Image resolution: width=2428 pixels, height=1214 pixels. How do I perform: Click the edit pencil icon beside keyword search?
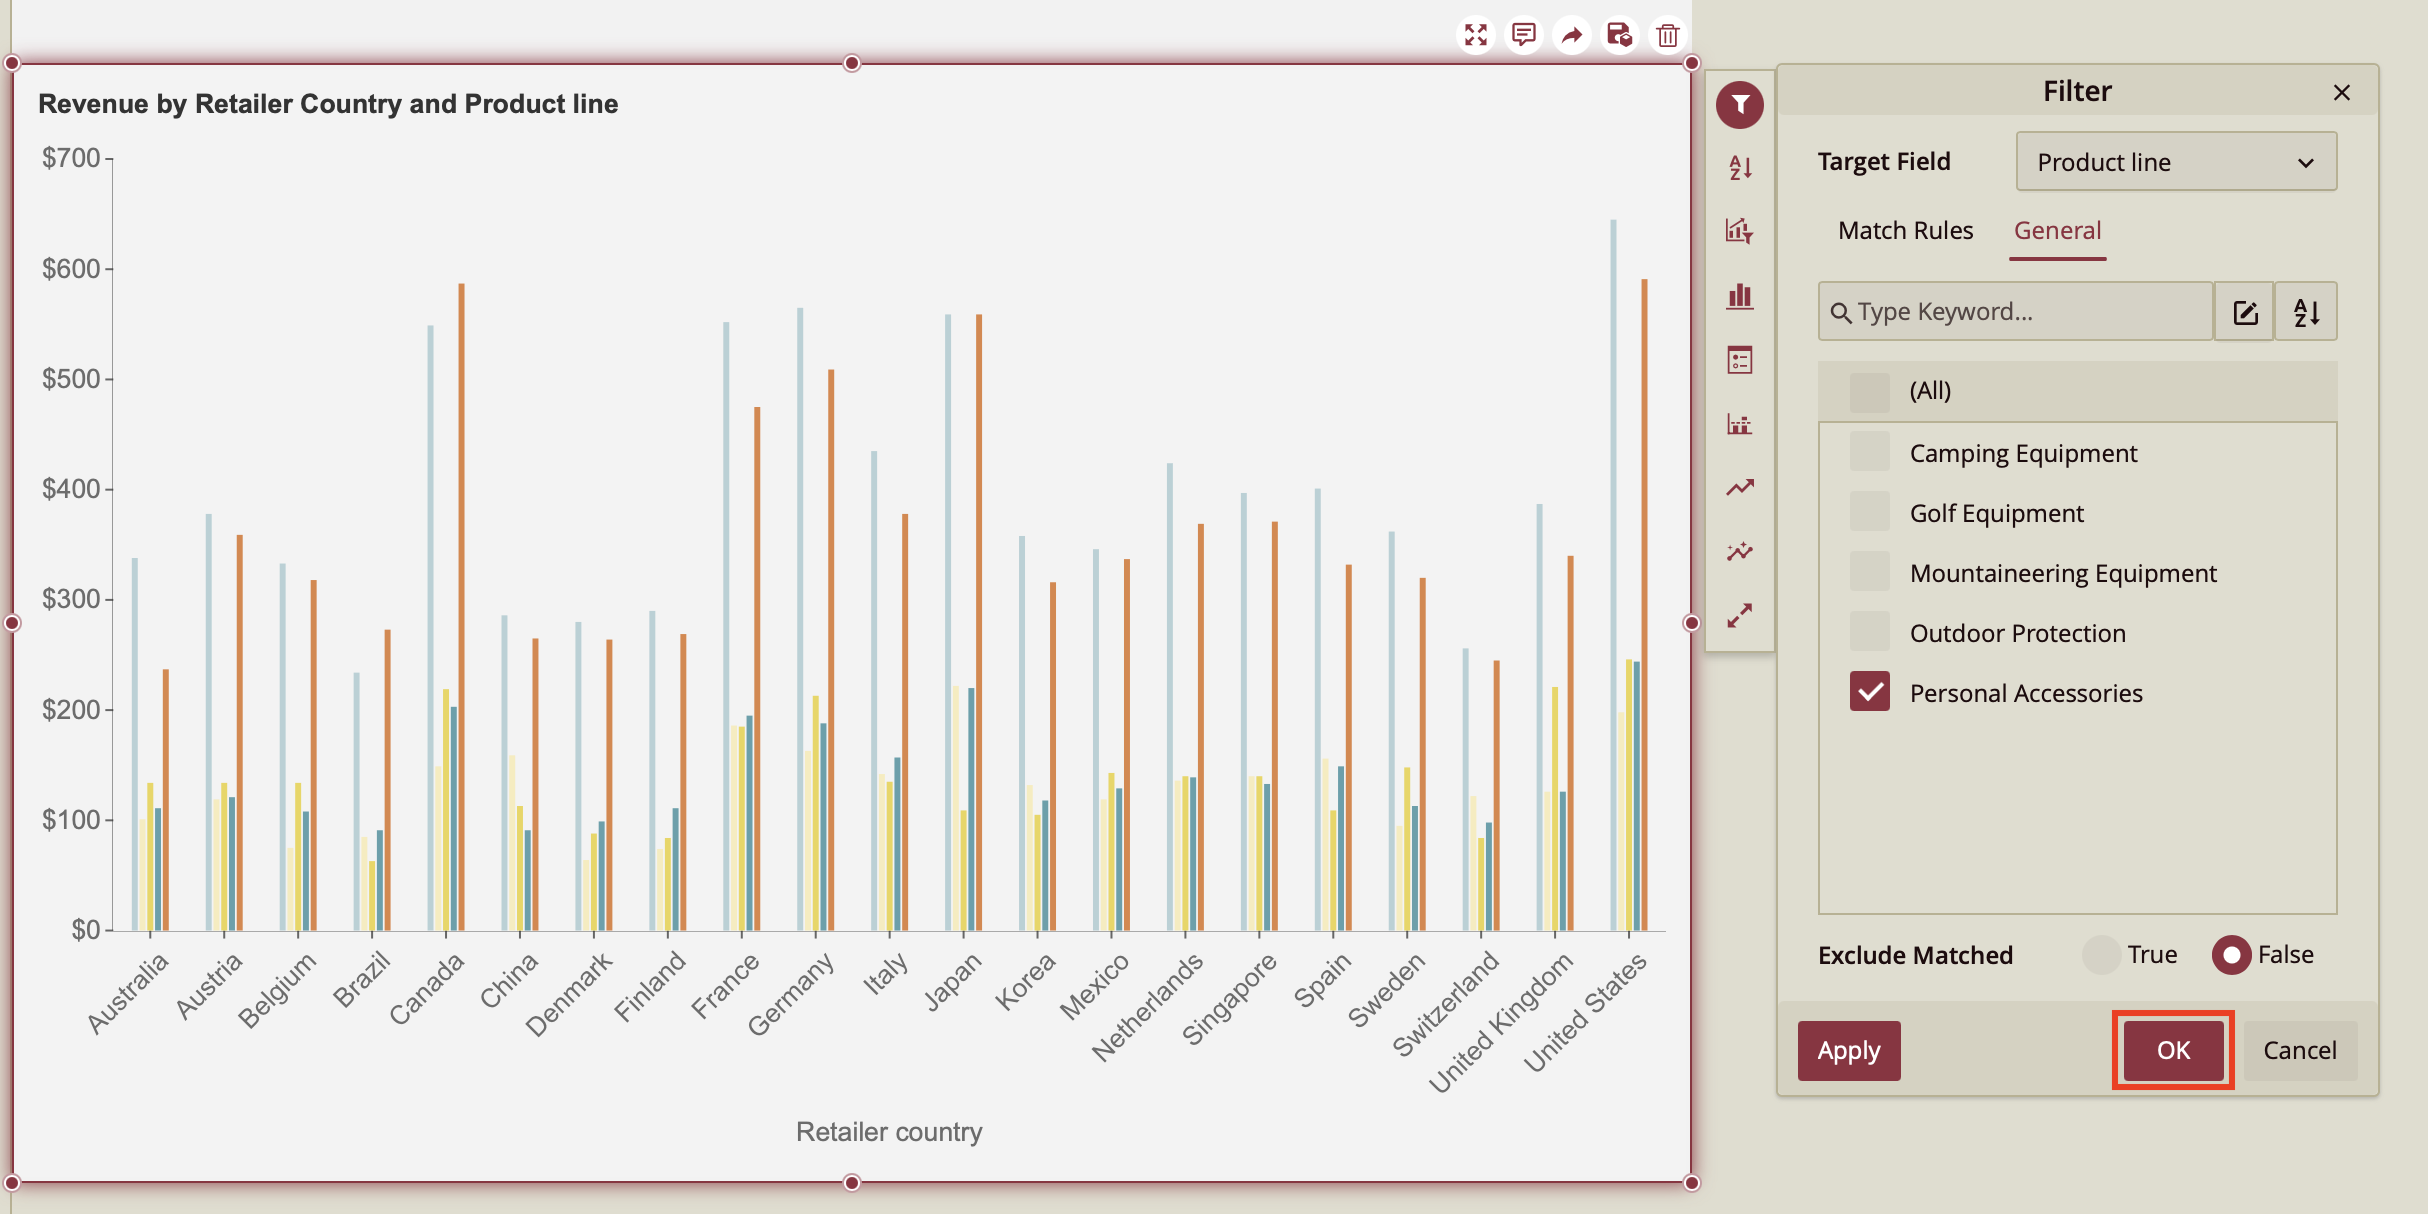click(x=2245, y=312)
